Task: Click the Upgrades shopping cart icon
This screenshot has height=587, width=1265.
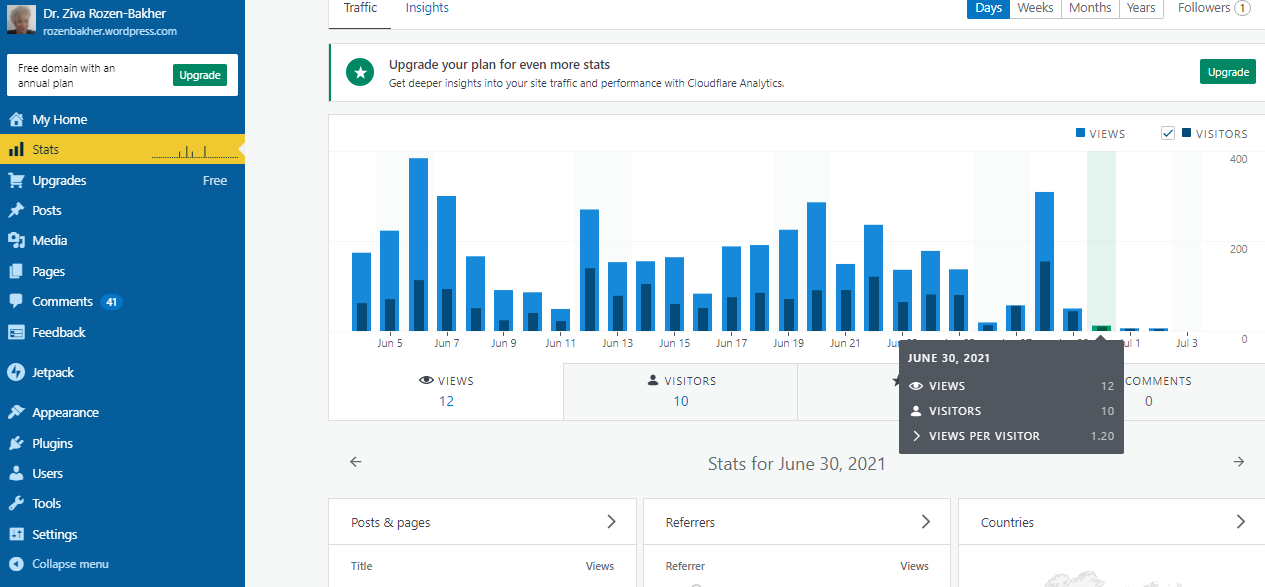Action: point(16,180)
